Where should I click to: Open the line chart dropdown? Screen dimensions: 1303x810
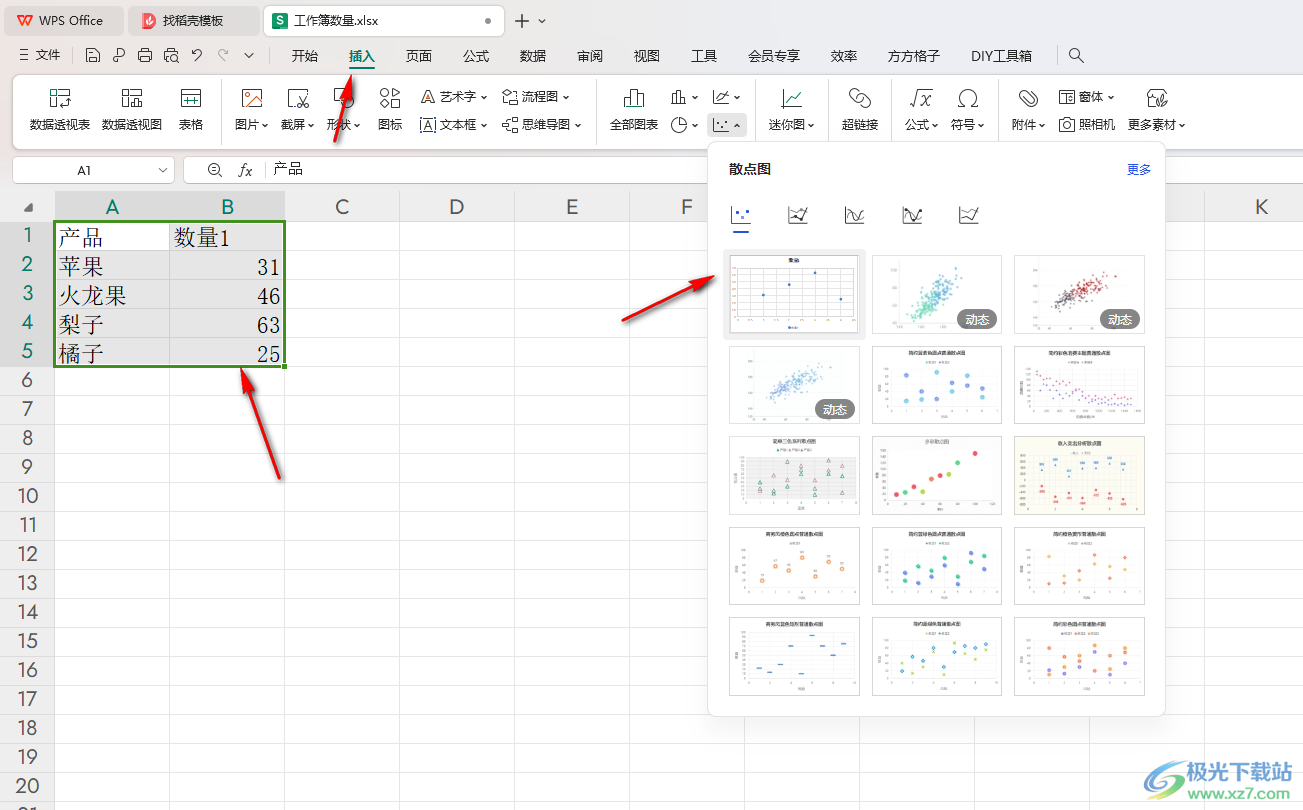coord(727,97)
